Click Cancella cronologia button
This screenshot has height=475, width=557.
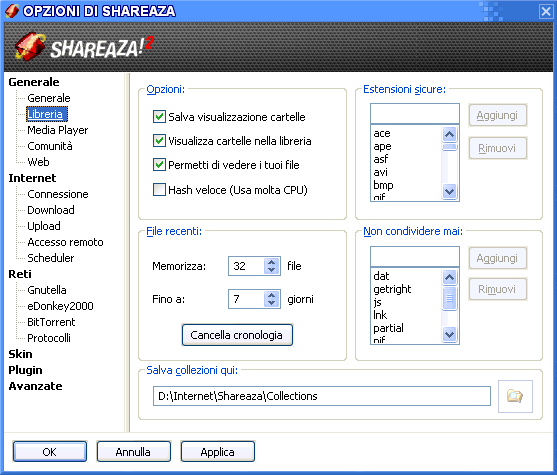pyautogui.click(x=237, y=335)
